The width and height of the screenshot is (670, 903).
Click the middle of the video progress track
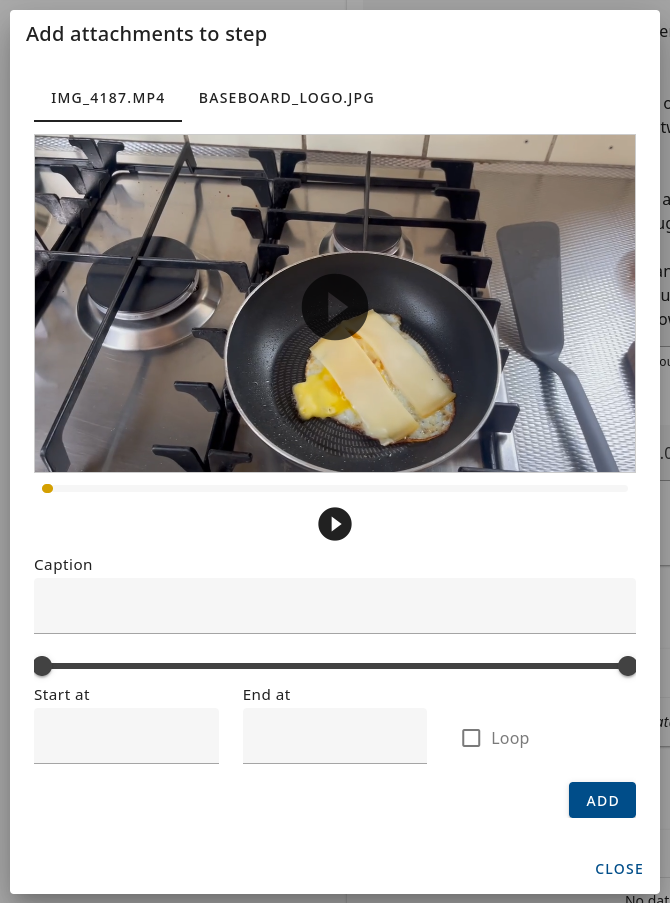click(335, 488)
